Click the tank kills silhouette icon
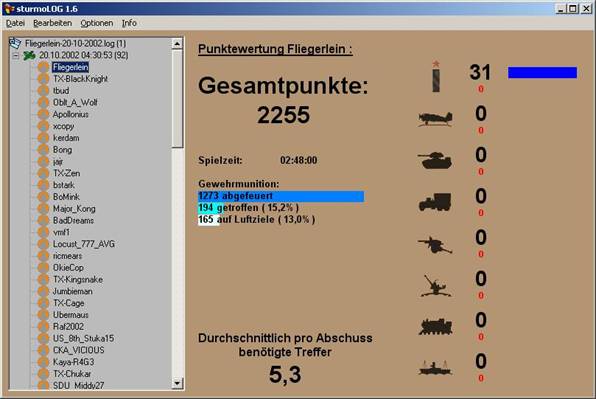 435,160
